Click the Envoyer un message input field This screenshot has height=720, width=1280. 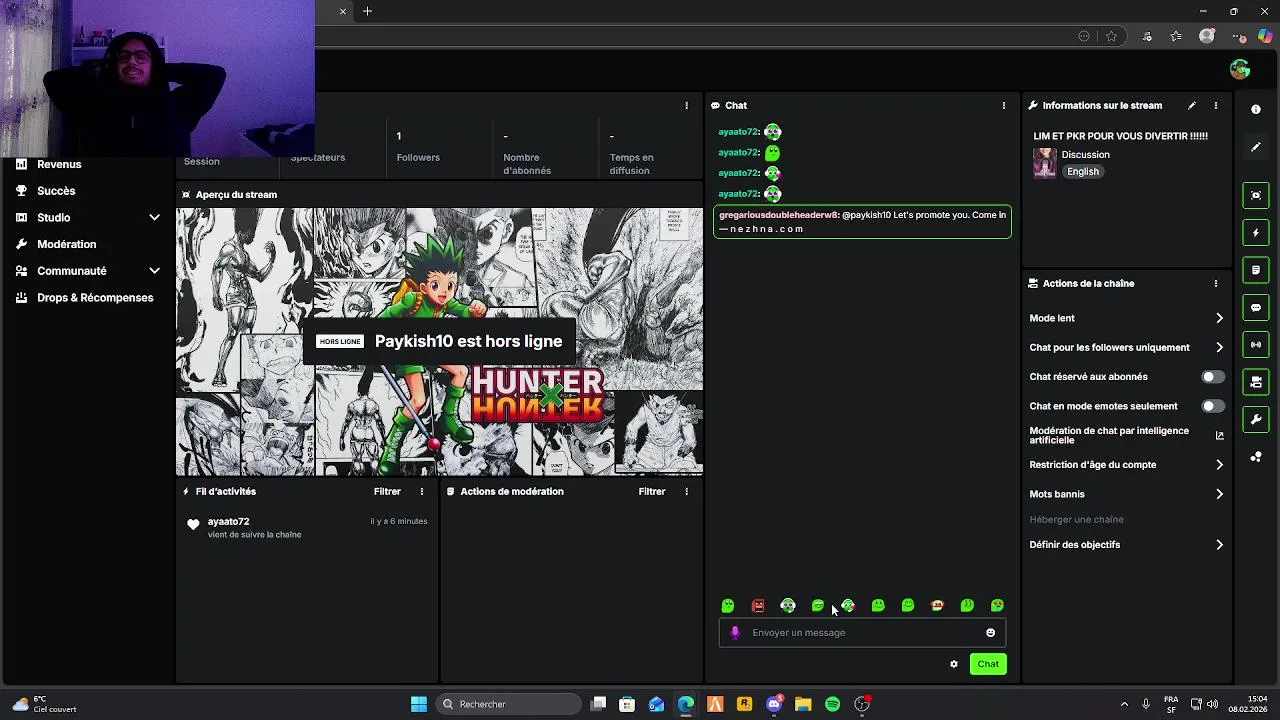point(862,632)
